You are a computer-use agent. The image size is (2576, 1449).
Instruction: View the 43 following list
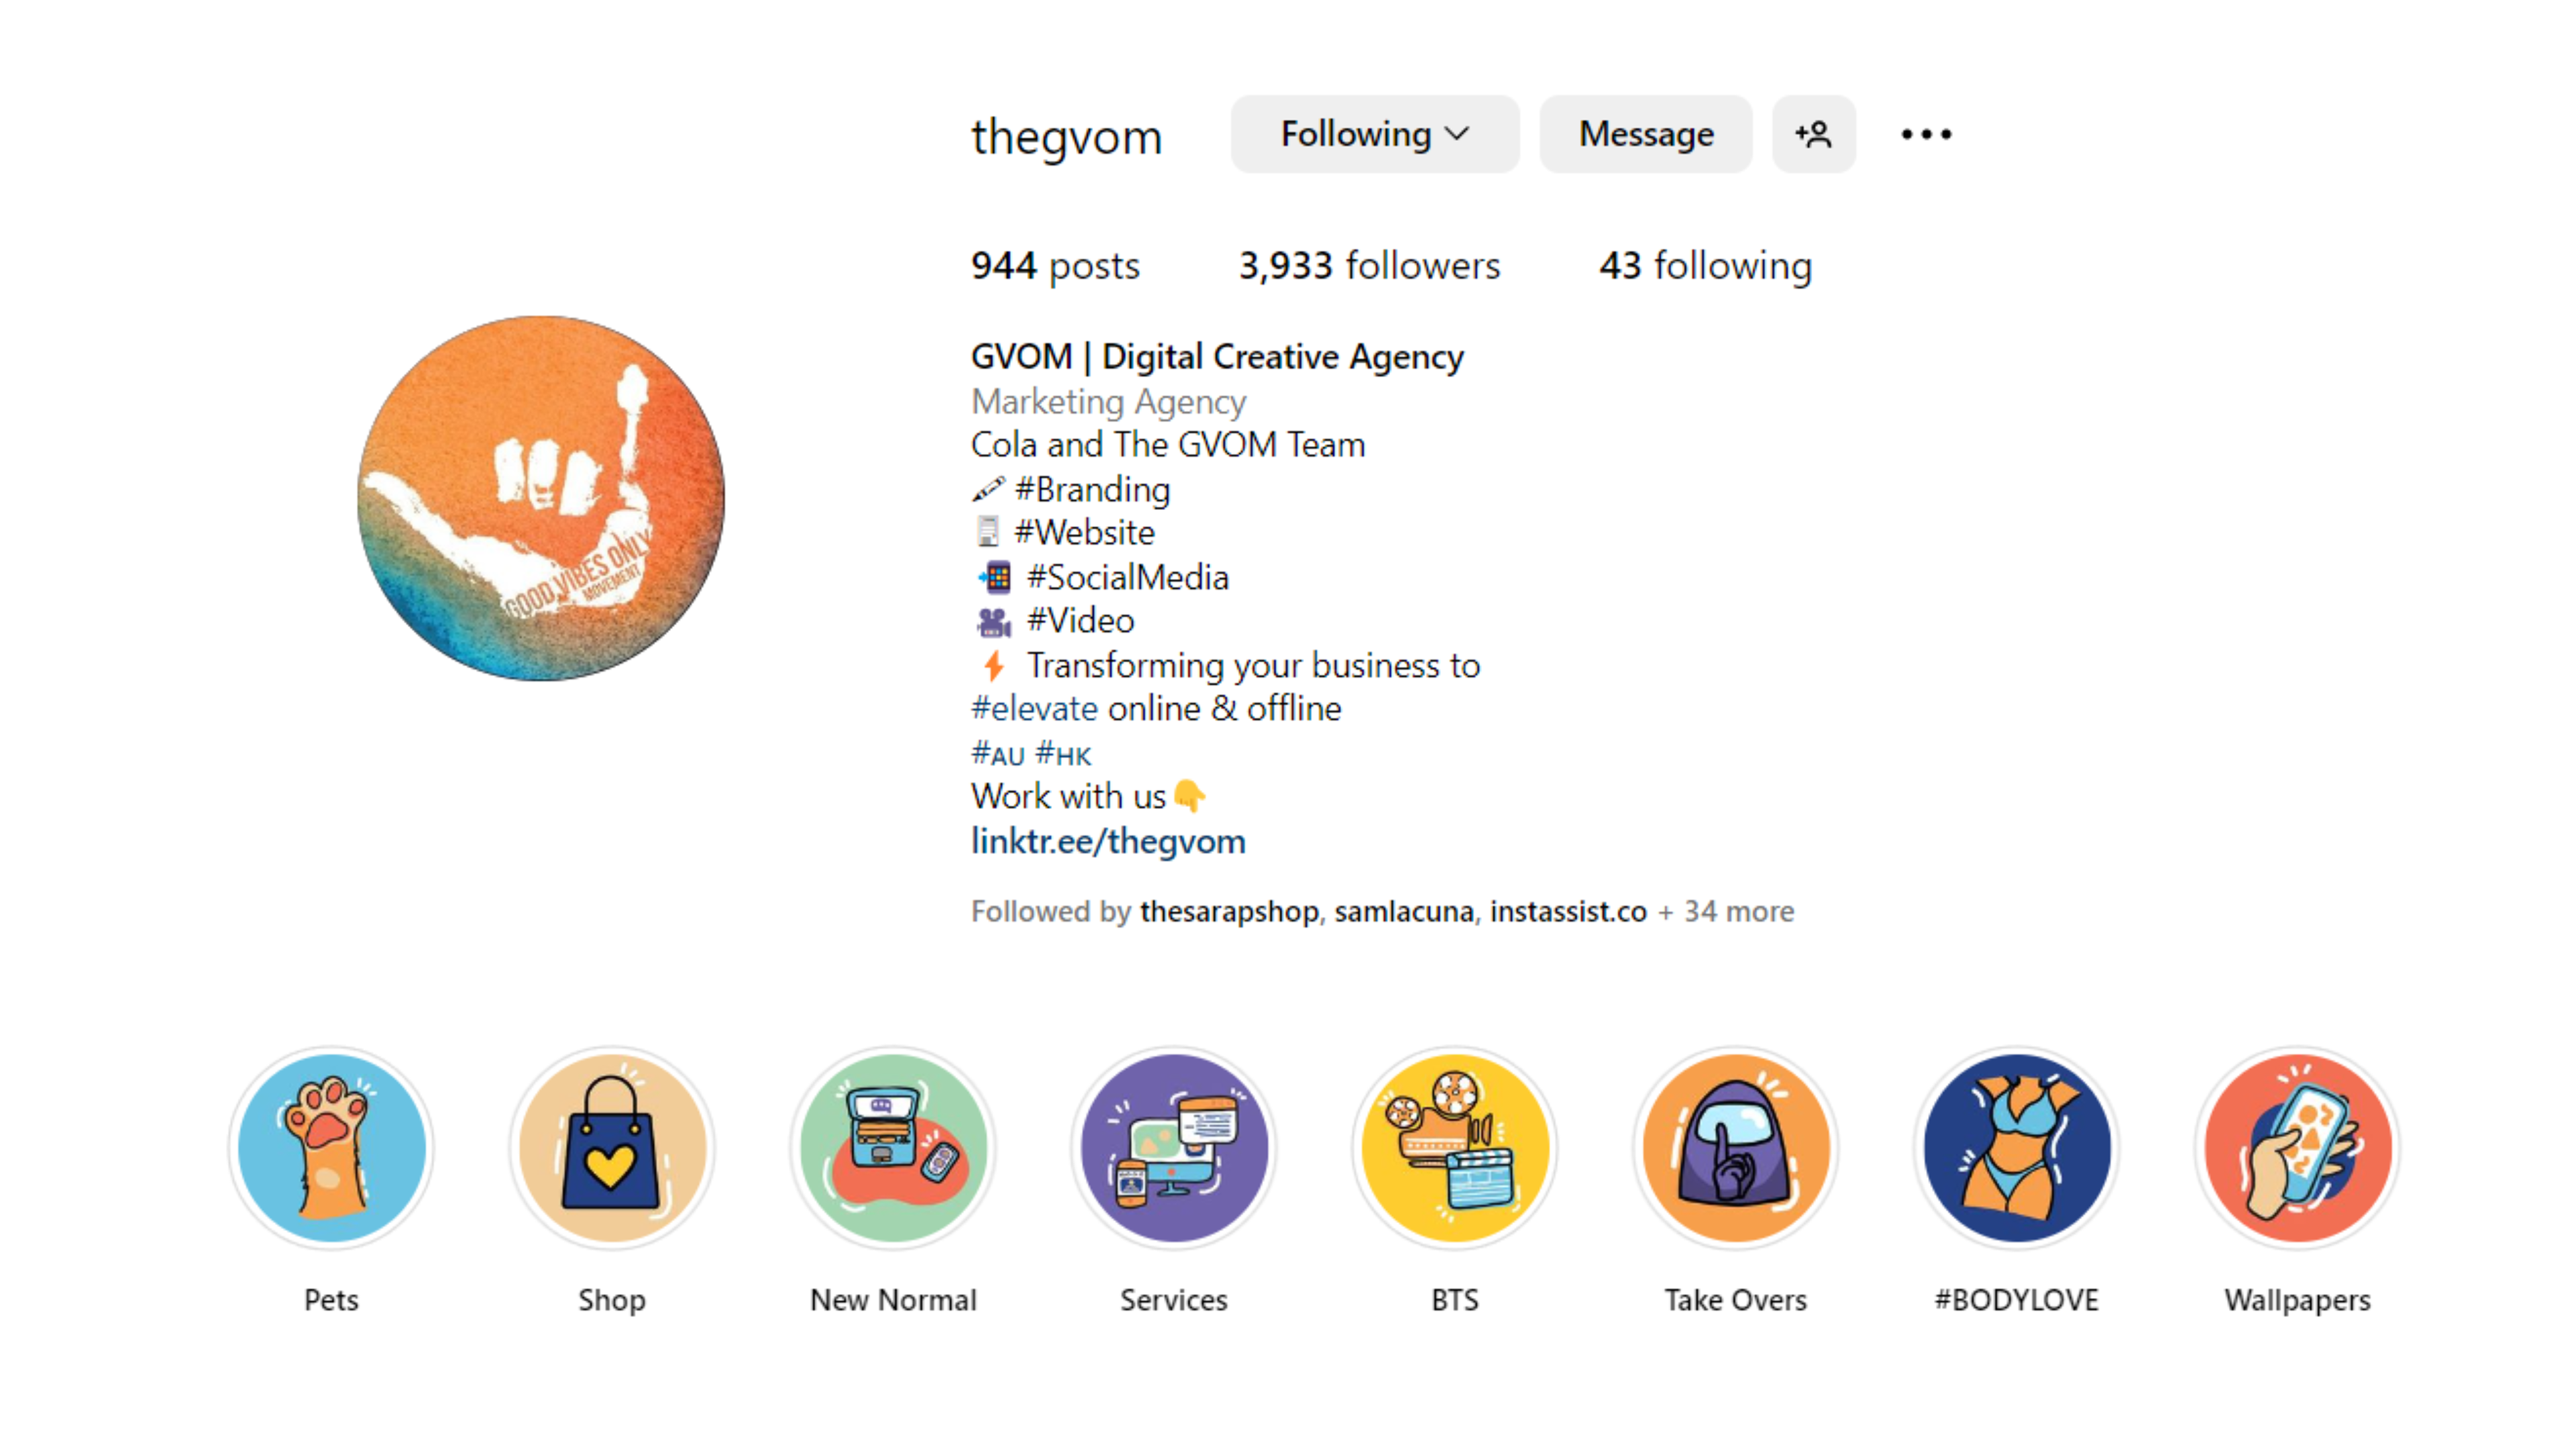pos(1705,265)
